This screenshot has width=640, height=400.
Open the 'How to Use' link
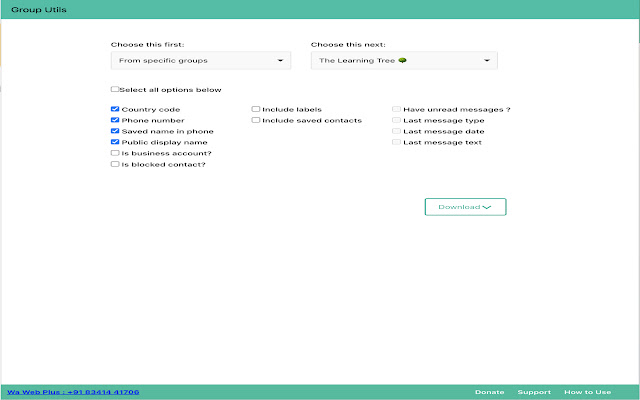pos(587,392)
